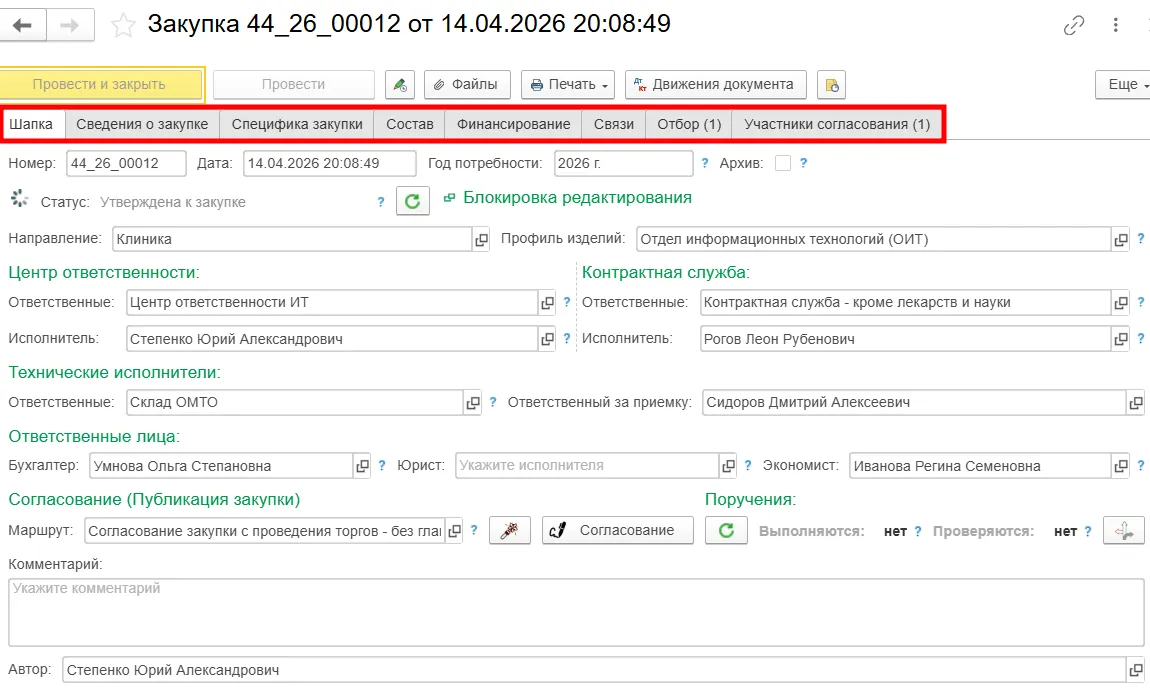Click the pencil-with-green-mark toolbar icon
The height and width of the screenshot is (690, 1150).
(x=400, y=84)
